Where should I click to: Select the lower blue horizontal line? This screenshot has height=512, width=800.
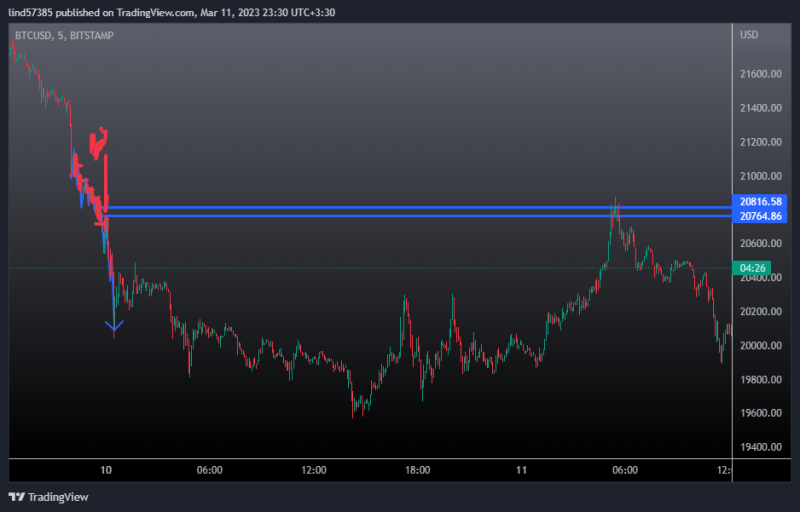(x=400, y=216)
